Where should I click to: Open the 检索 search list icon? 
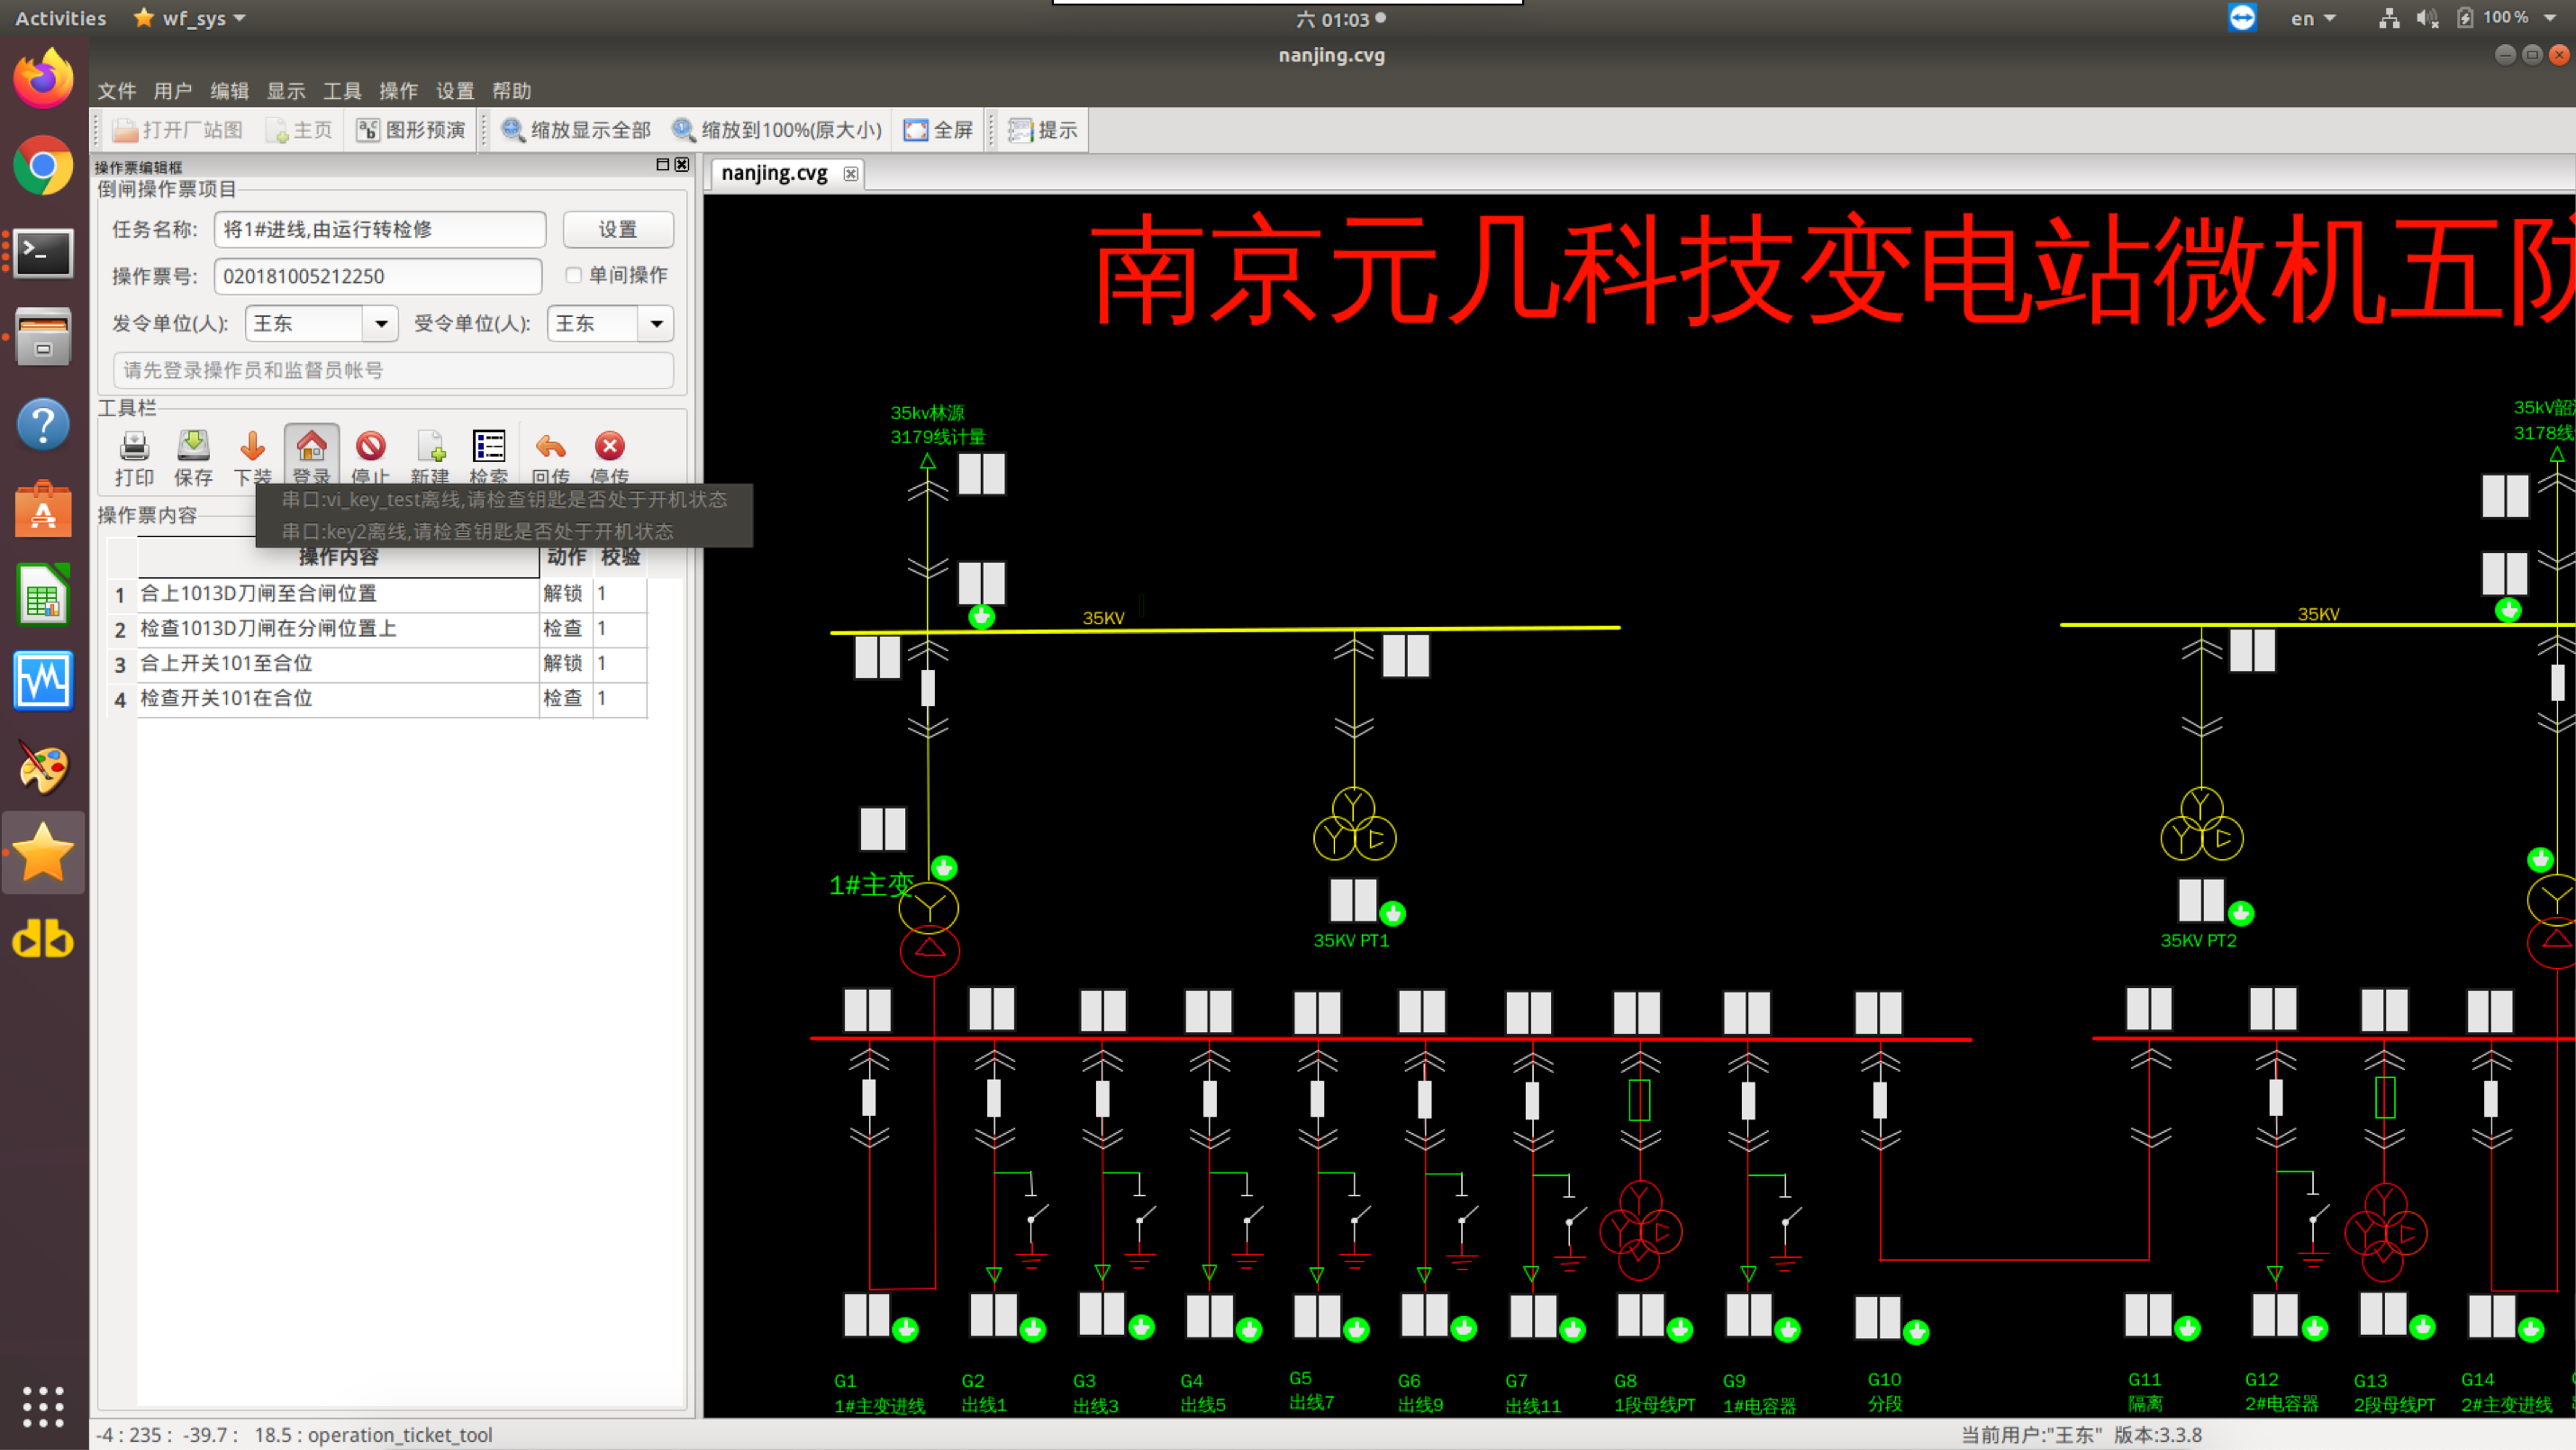click(x=489, y=447)
